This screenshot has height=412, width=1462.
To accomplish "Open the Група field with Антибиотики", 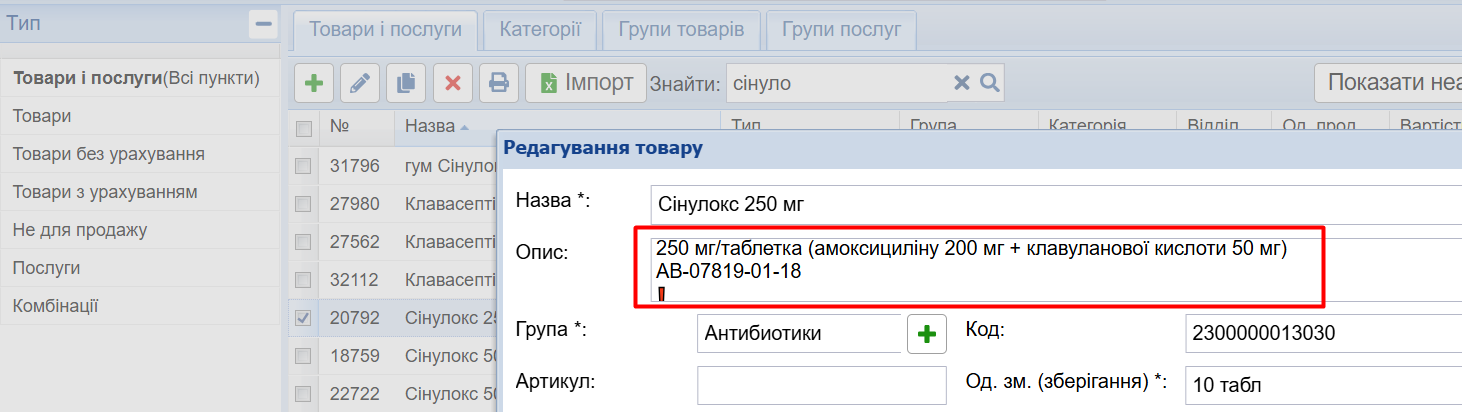I will tap(797, 334).
